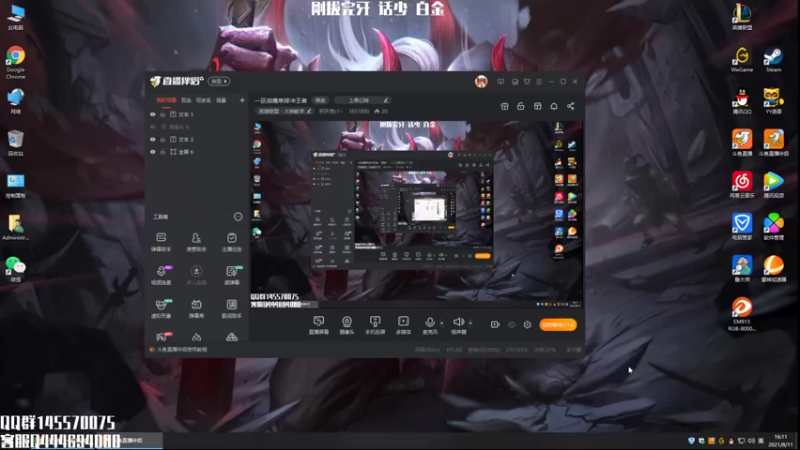Image resolution: width=800 pixels, height=450 pixels.
Task: Open the funnel-shaped dropdown in the title bar
Action: click(527, 82)
